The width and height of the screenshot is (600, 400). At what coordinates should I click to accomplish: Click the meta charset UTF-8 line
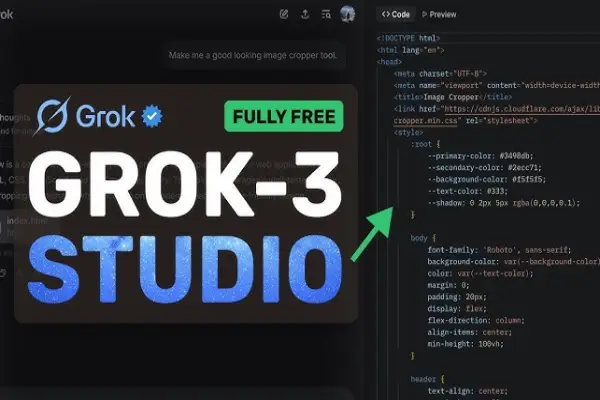click(440, 73)
